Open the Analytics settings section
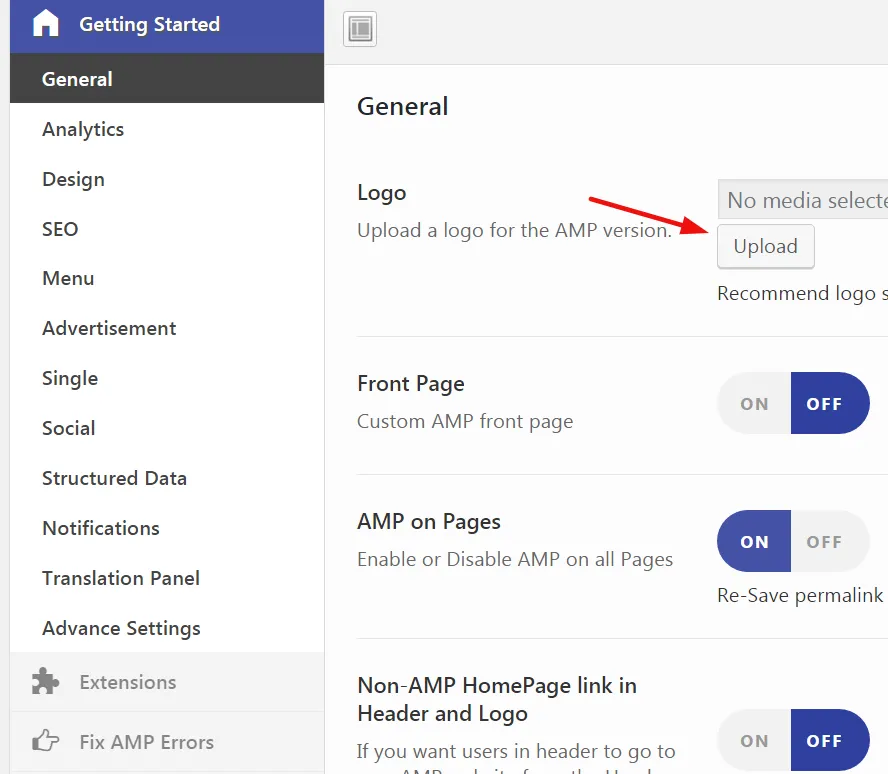Image resolution: width=888 pixels, height=774 pixels. coord(83,129)
